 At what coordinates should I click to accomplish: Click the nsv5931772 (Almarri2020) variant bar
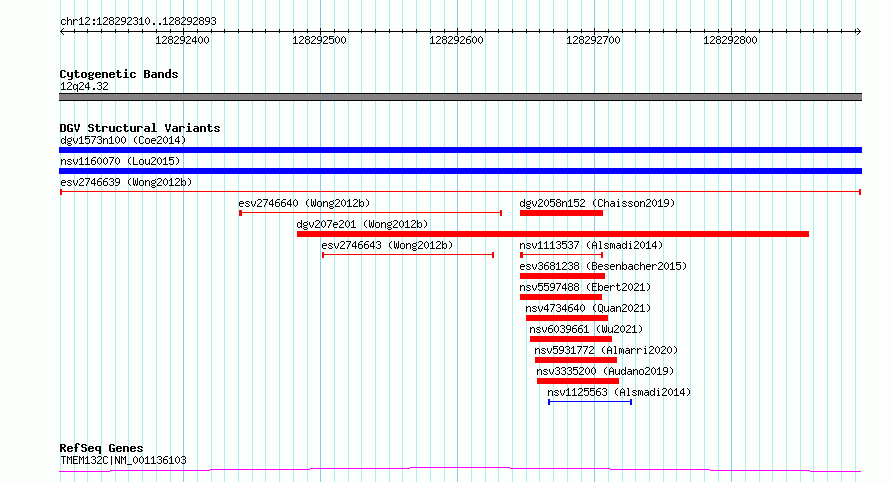coord(576,360)
